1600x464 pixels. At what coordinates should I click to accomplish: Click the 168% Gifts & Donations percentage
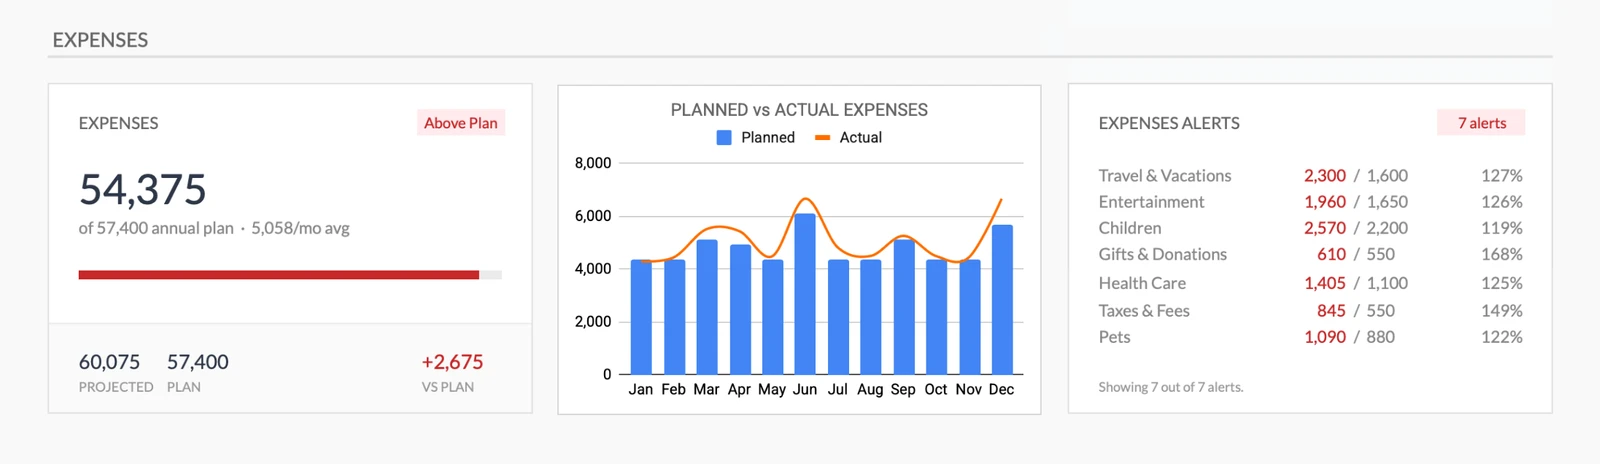click(x=1501, y=255)
